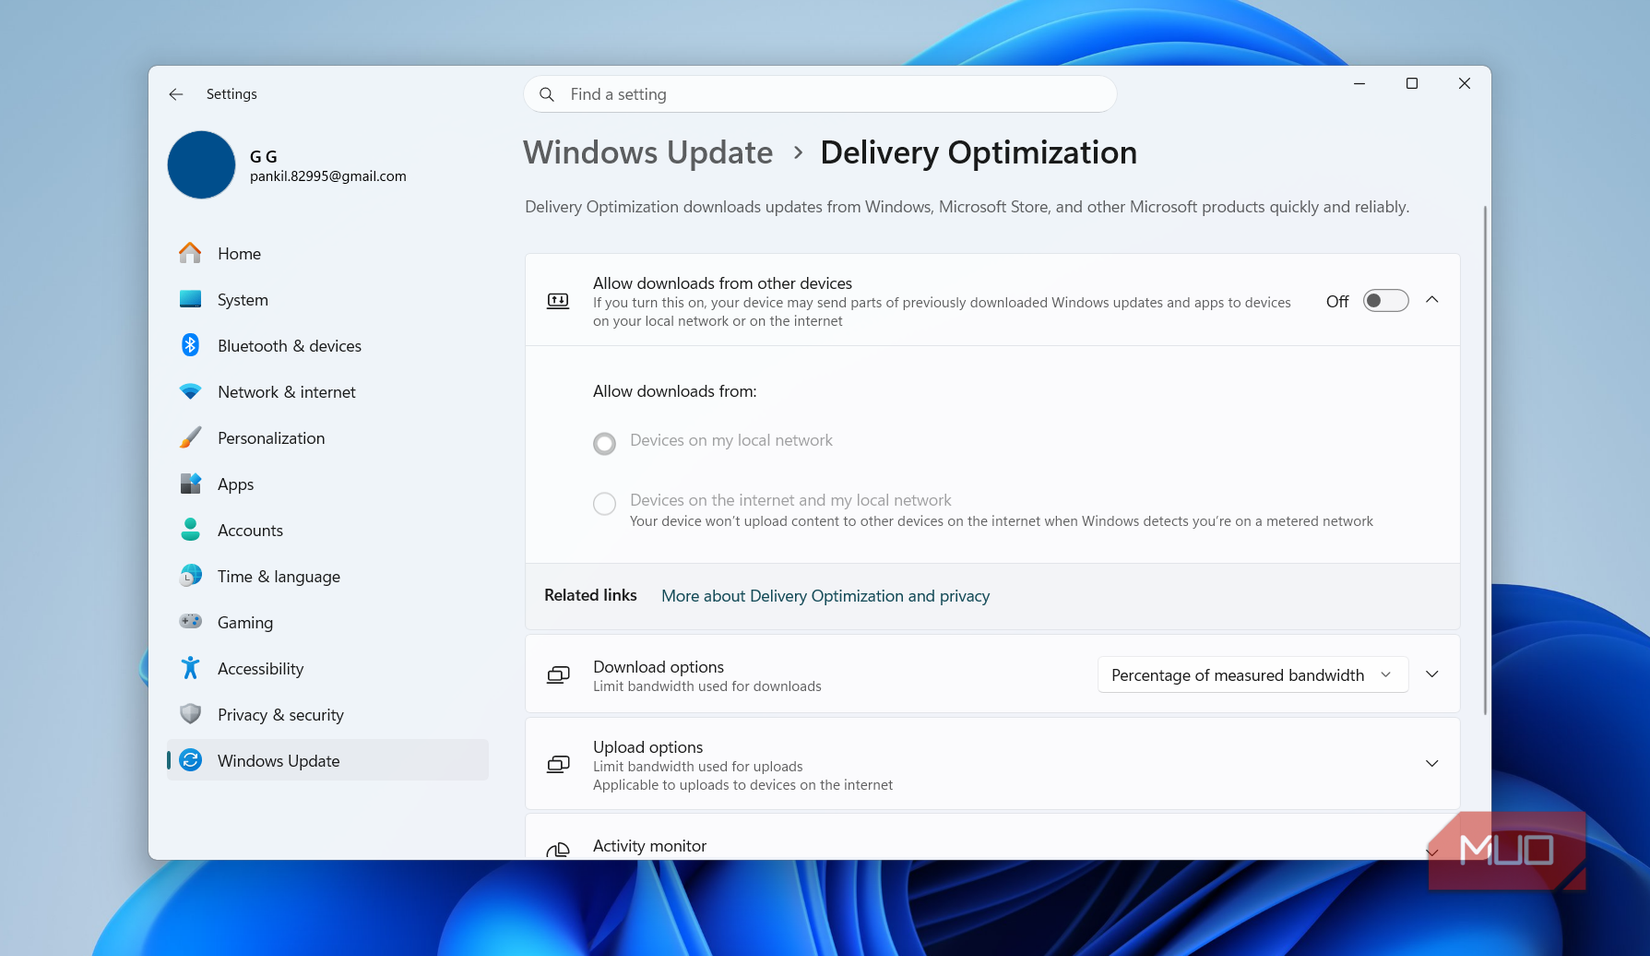Click the Time & language globe icon
Image resolution: width=1650 pixels, height=956 pixels.
(x=190, y=575)
